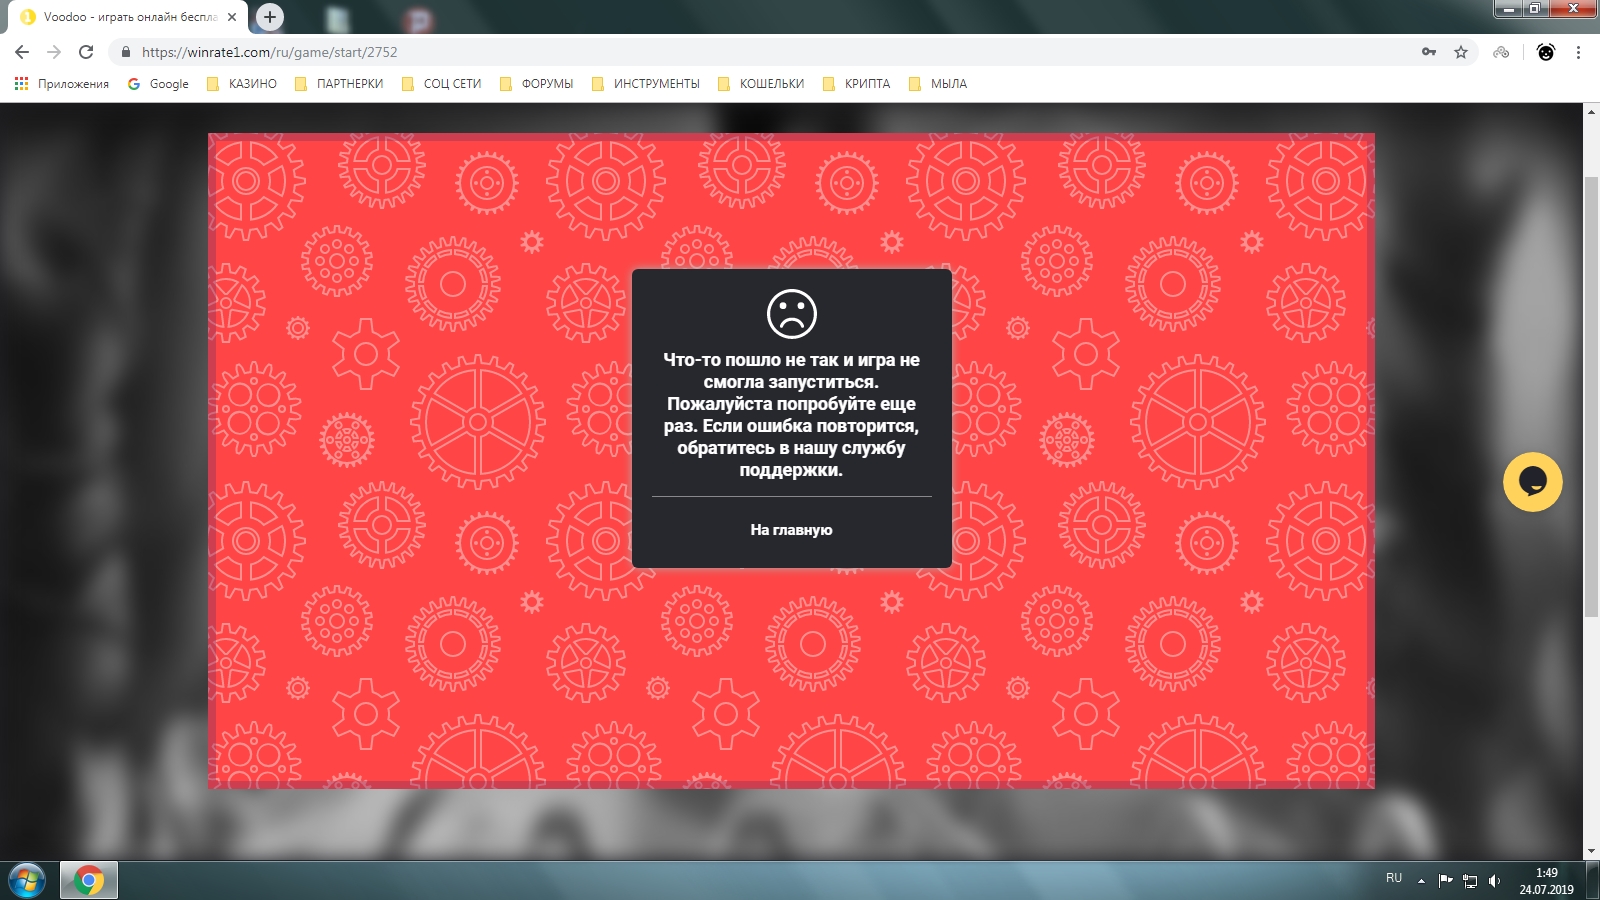The width and height of the screenshot is (1600, 900).
Task: Click the Chrome taskbar icon
Action: (x=89, y=881)
